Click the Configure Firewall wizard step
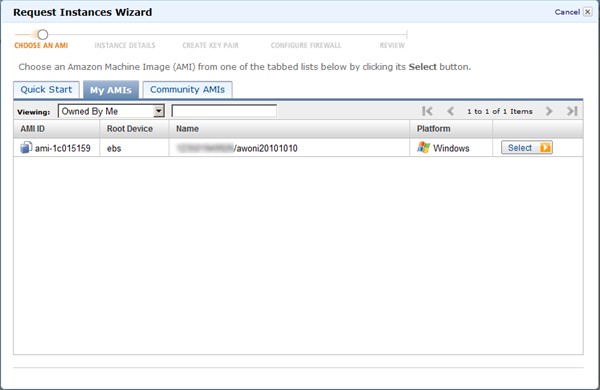This screenshot has width=600, height=390. tap(306, 45)
